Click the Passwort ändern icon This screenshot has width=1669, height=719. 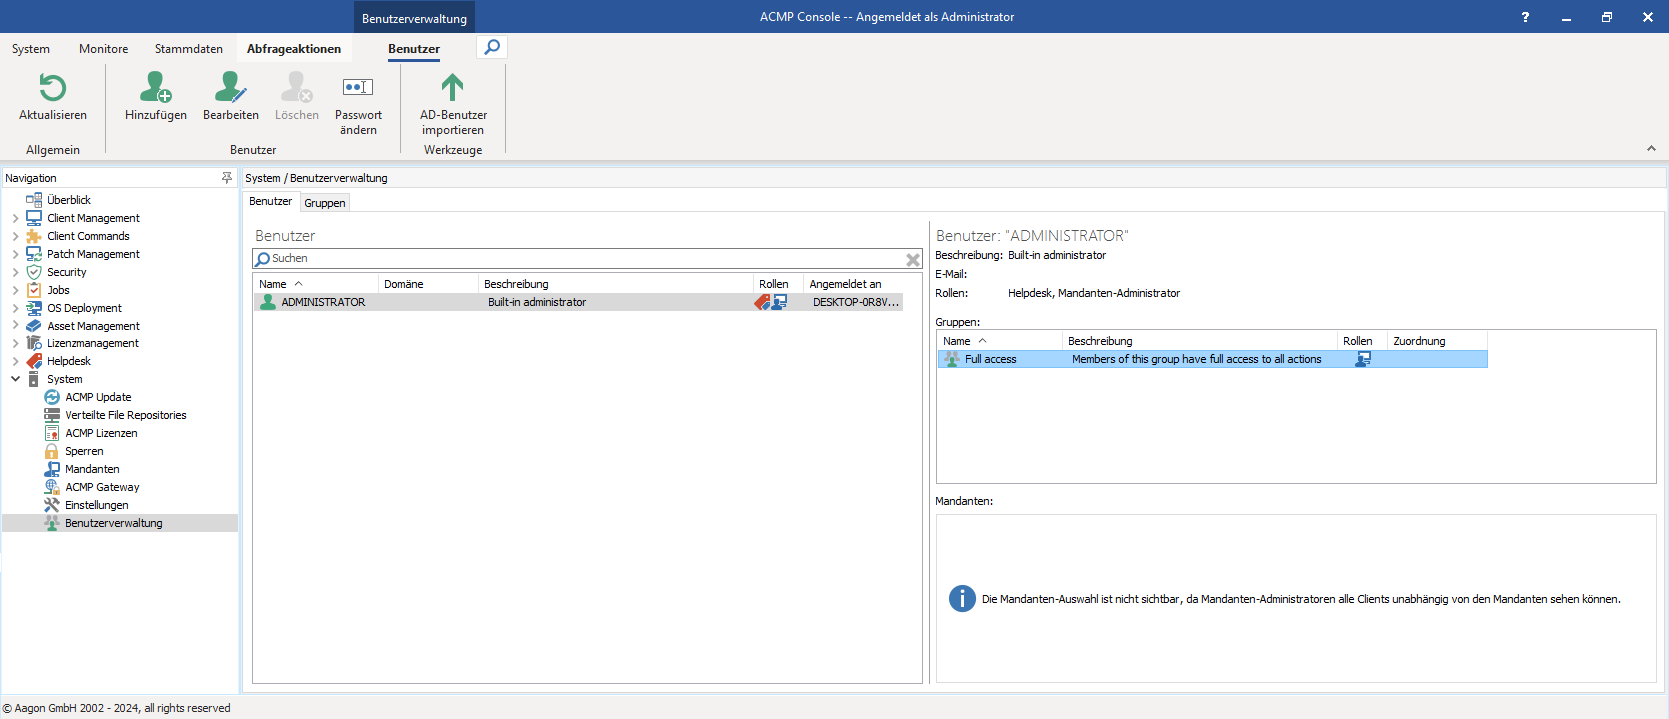(358, 88)
